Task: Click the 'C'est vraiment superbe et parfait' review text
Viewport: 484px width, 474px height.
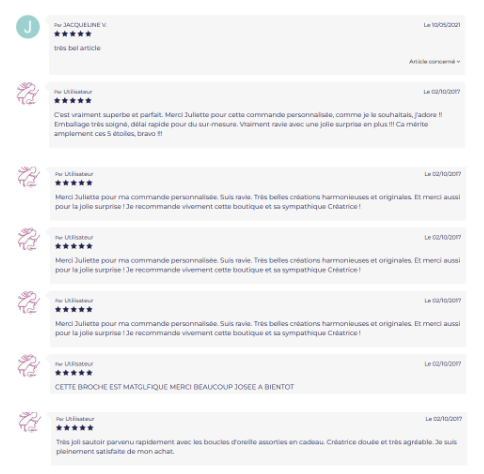Action: pos(248,124)
